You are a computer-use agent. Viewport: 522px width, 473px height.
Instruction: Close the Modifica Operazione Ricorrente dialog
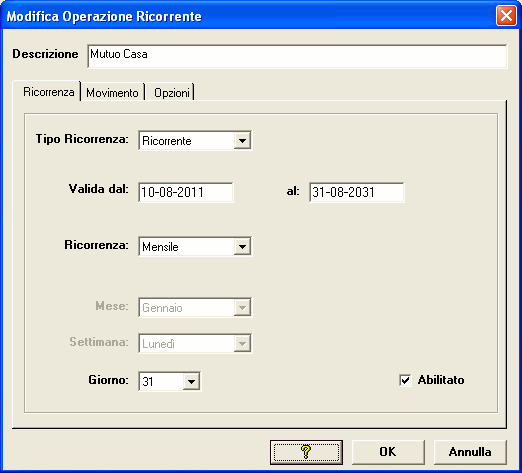pyautogui.click(x=506, y=16)
